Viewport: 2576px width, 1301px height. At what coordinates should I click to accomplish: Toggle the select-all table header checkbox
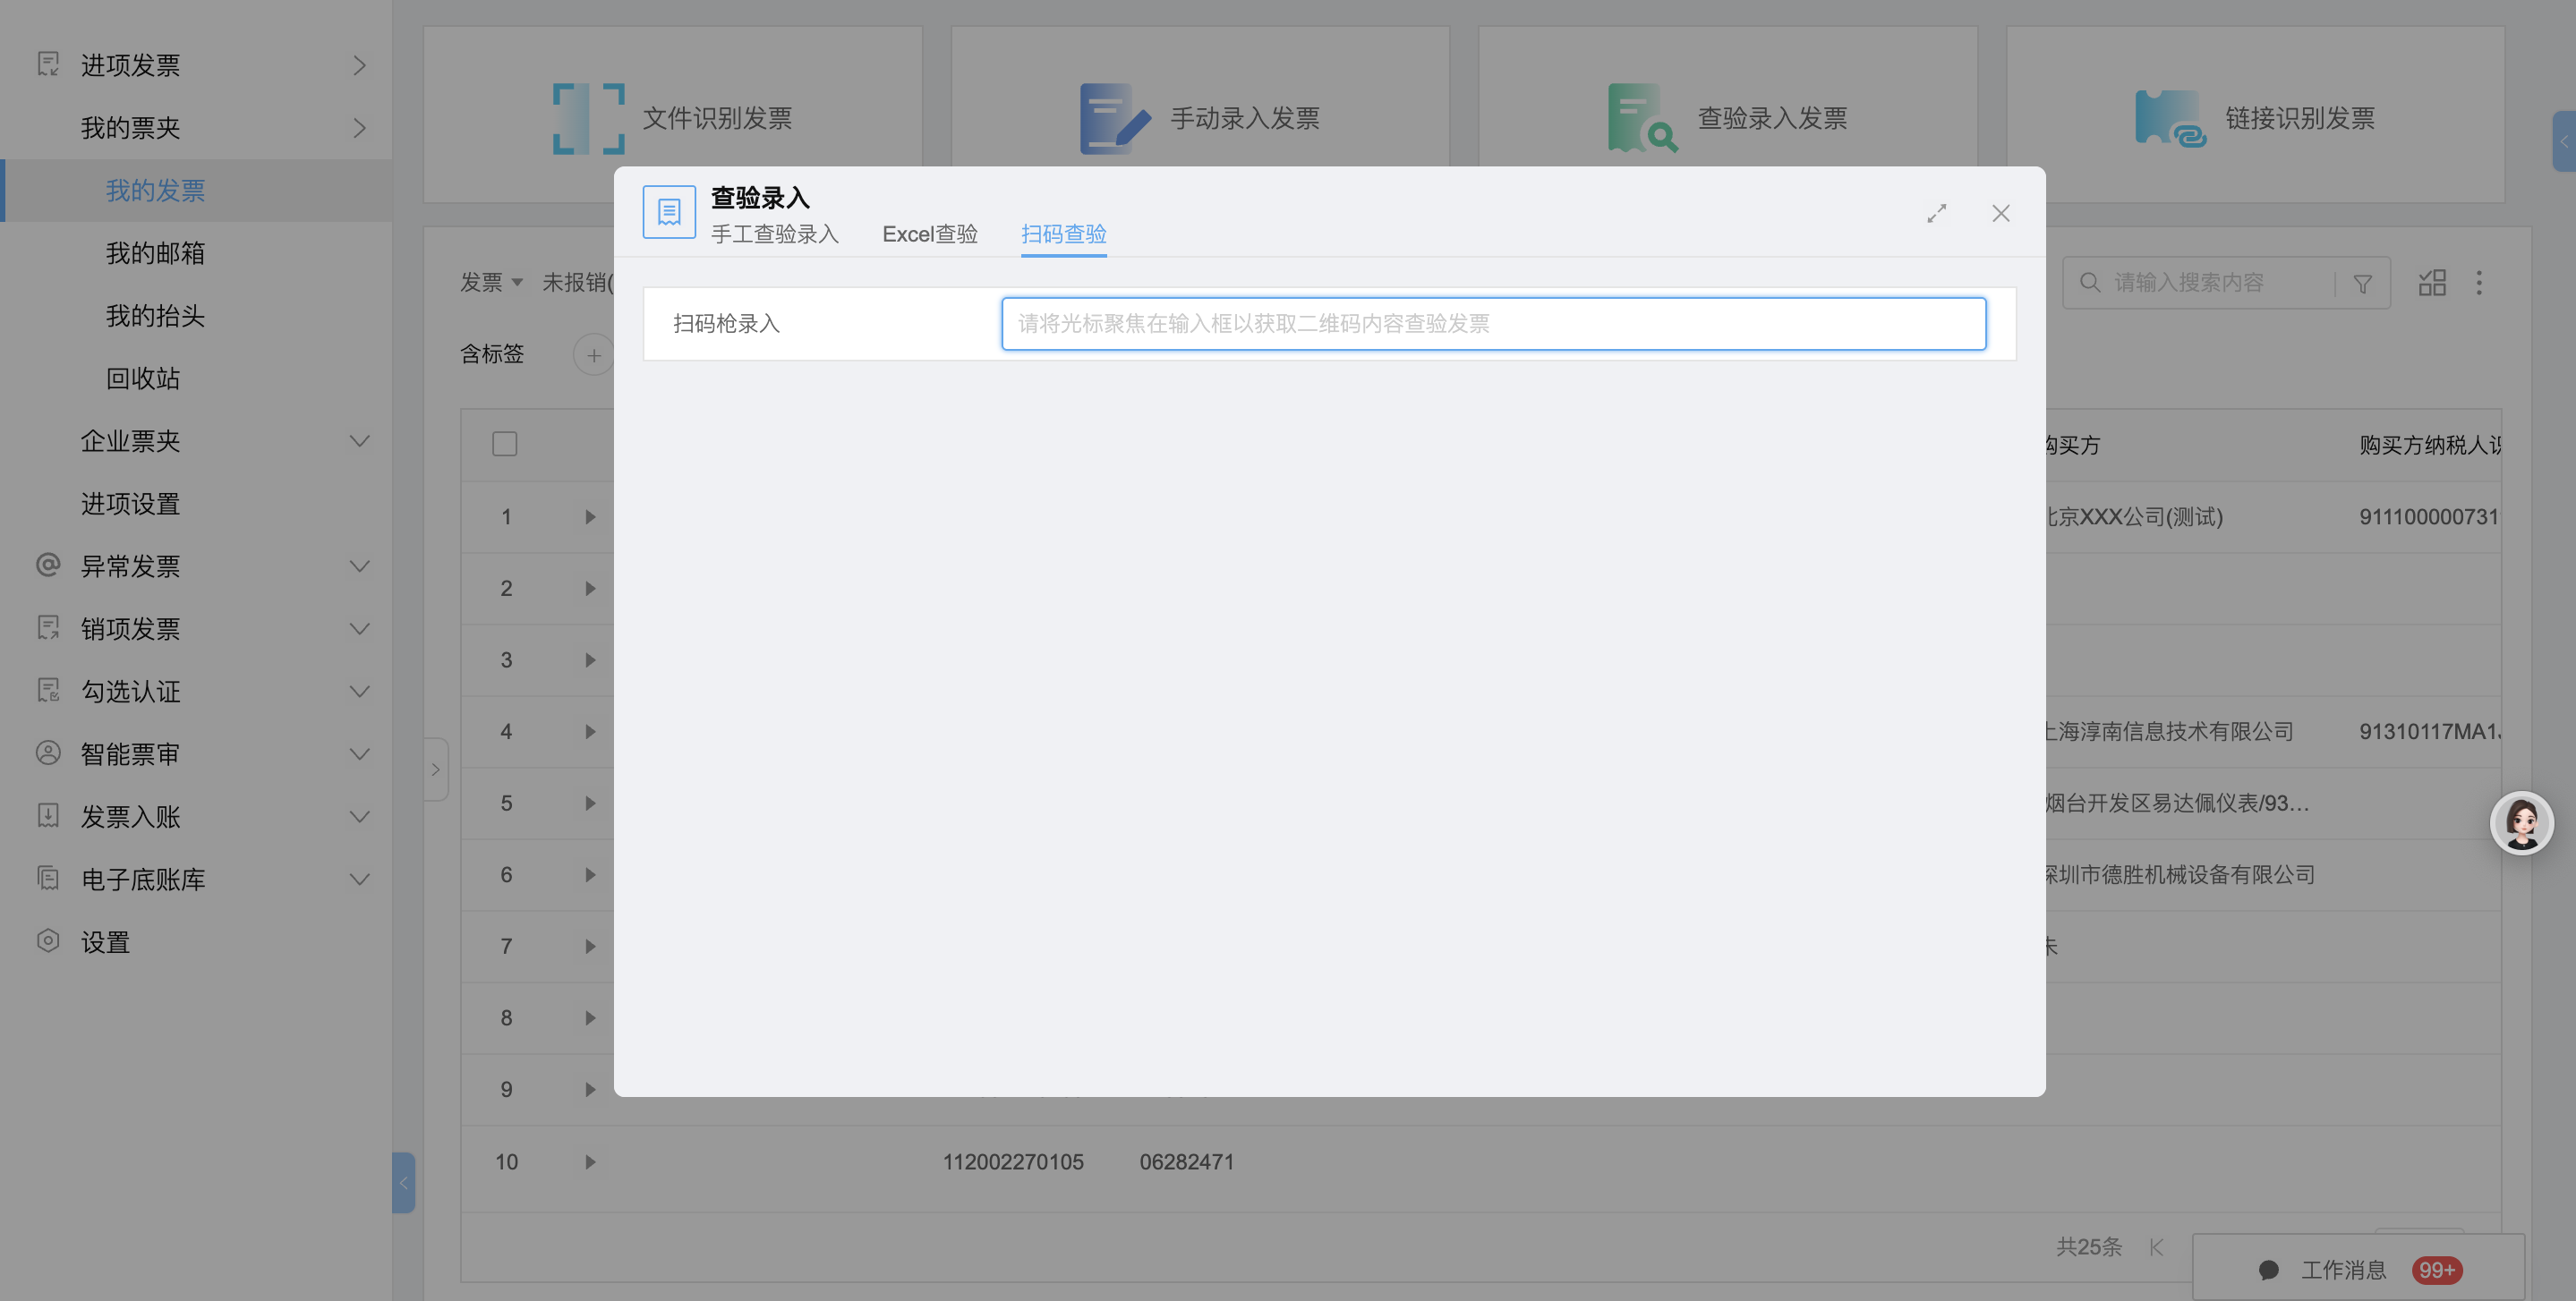click(505, 444)
